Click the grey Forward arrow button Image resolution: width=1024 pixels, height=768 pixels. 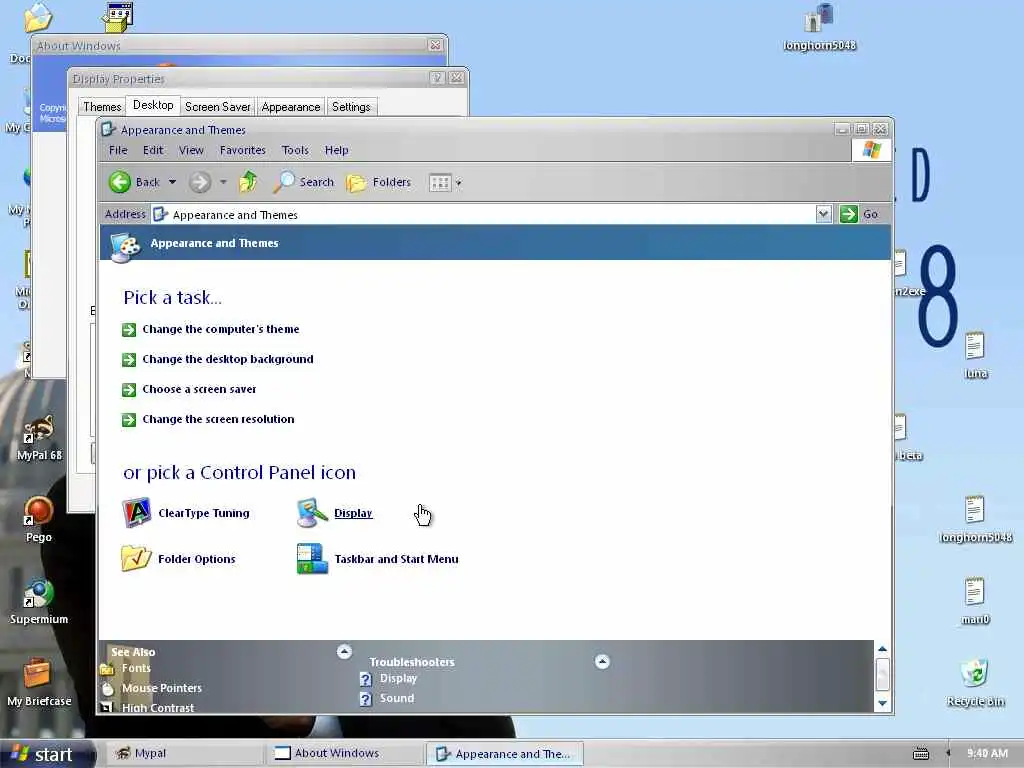tap(200, 182)
